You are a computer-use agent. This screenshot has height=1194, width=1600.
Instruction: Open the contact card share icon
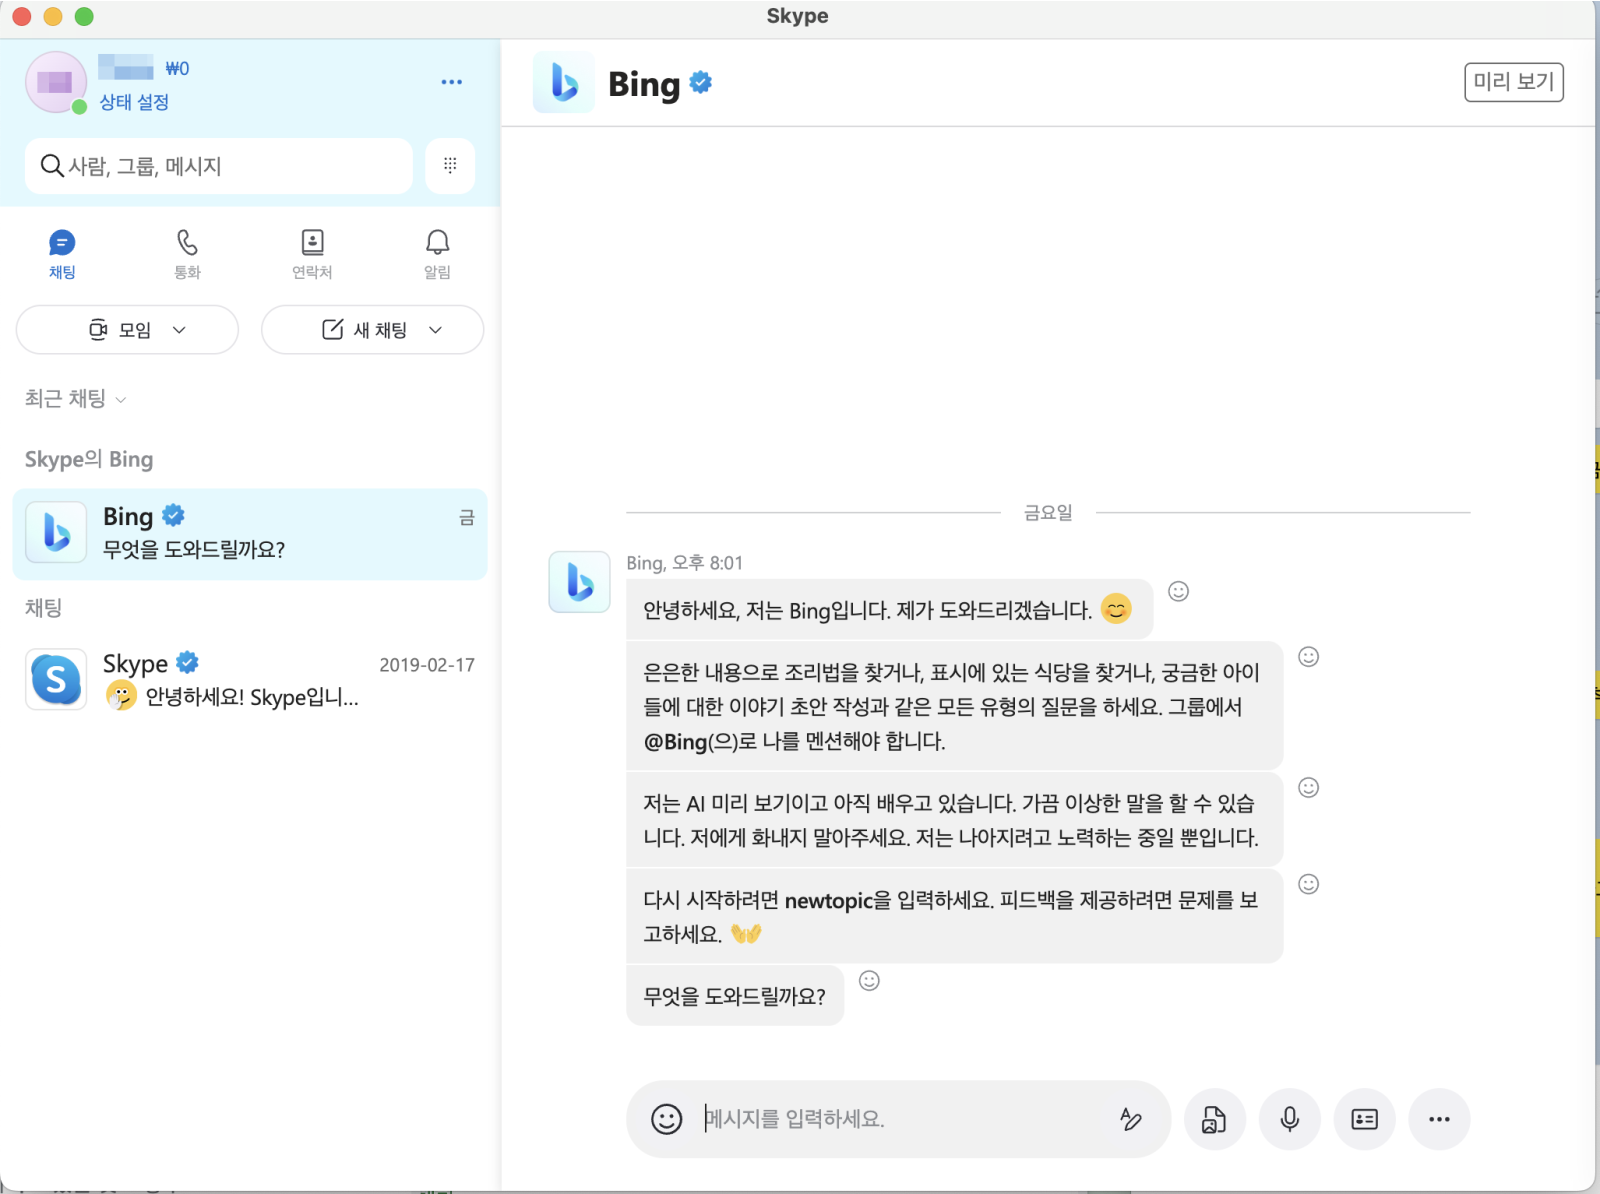click(x=1364, y=1119)
